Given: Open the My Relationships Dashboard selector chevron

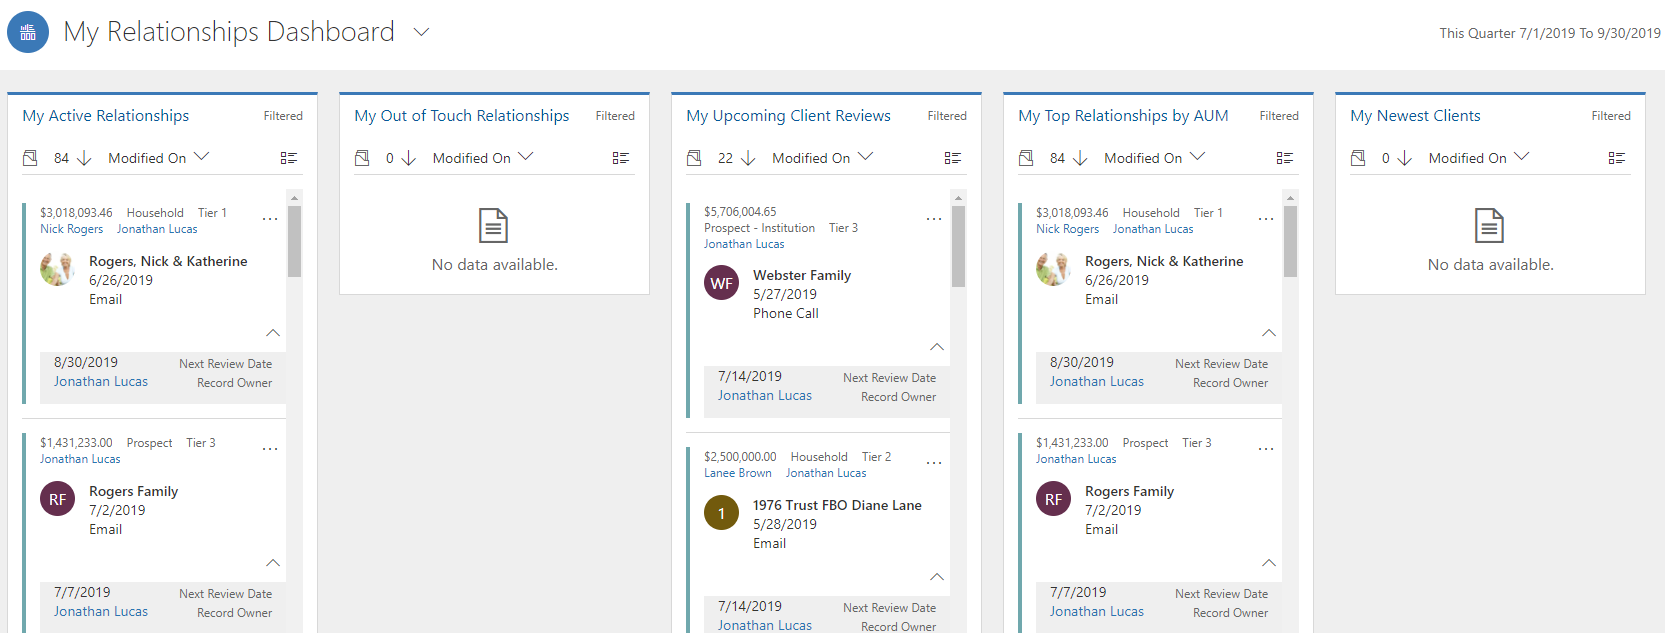Looking at the screenshot, I should click(421, 32).
